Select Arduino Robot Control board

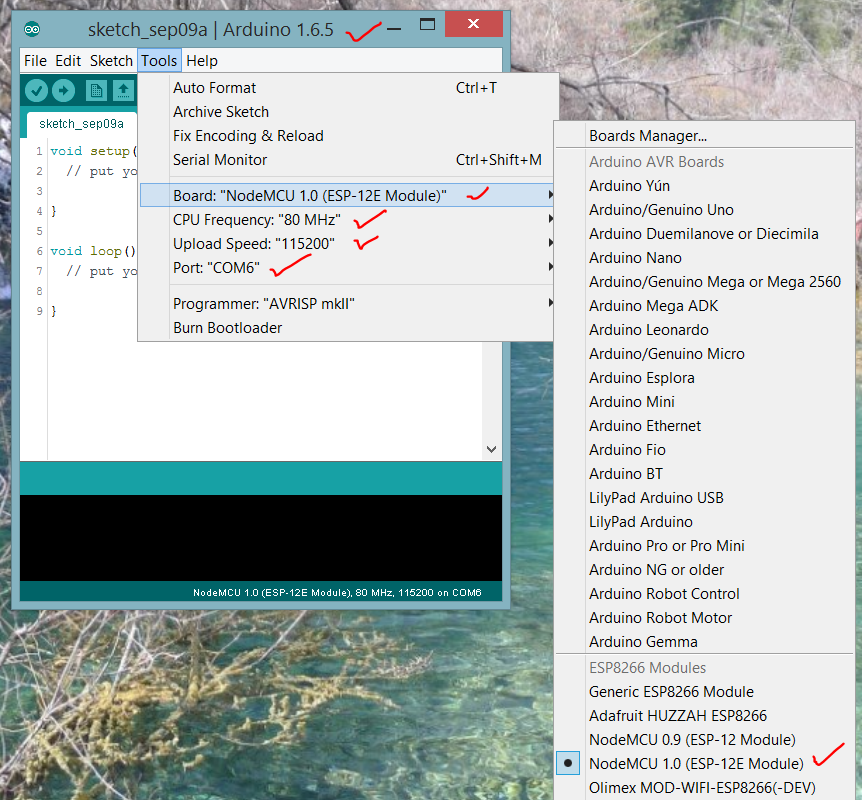pyautogui.click(x=704, y=594)
